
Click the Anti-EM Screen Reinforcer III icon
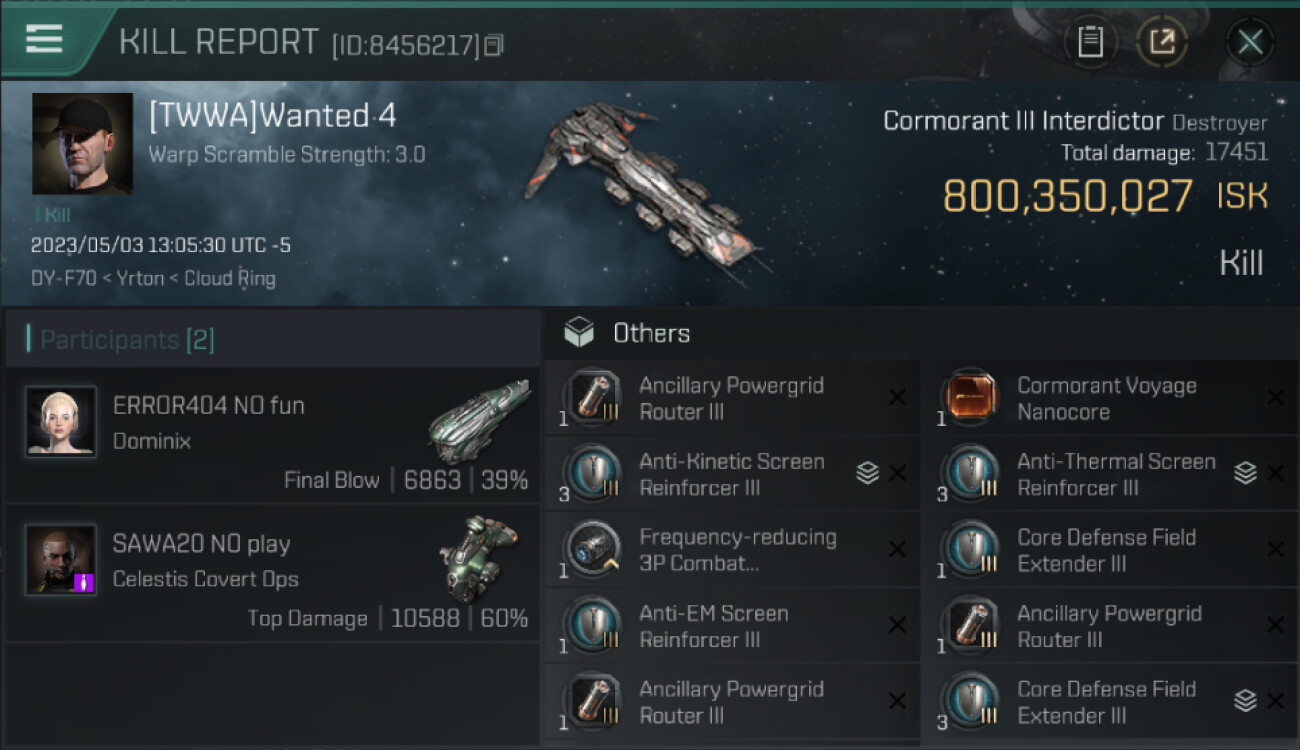(593, 625)
